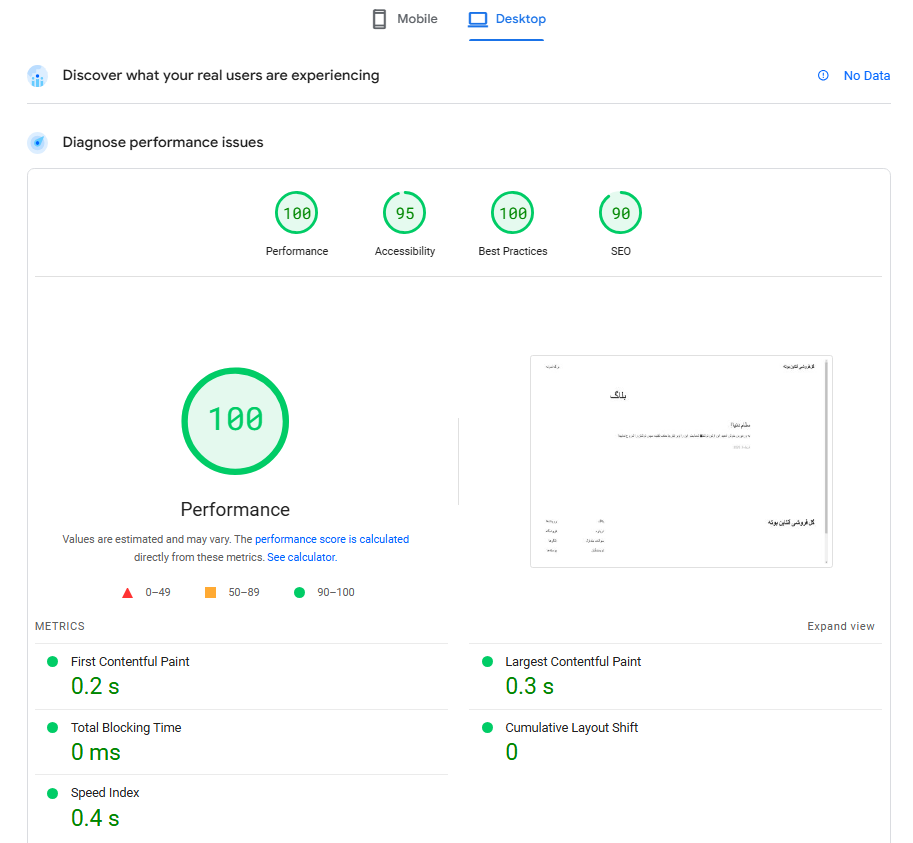The width and height of the screenshot is (913, 843).
Task: Click the Accessibility label
Action: click(405, 251)
